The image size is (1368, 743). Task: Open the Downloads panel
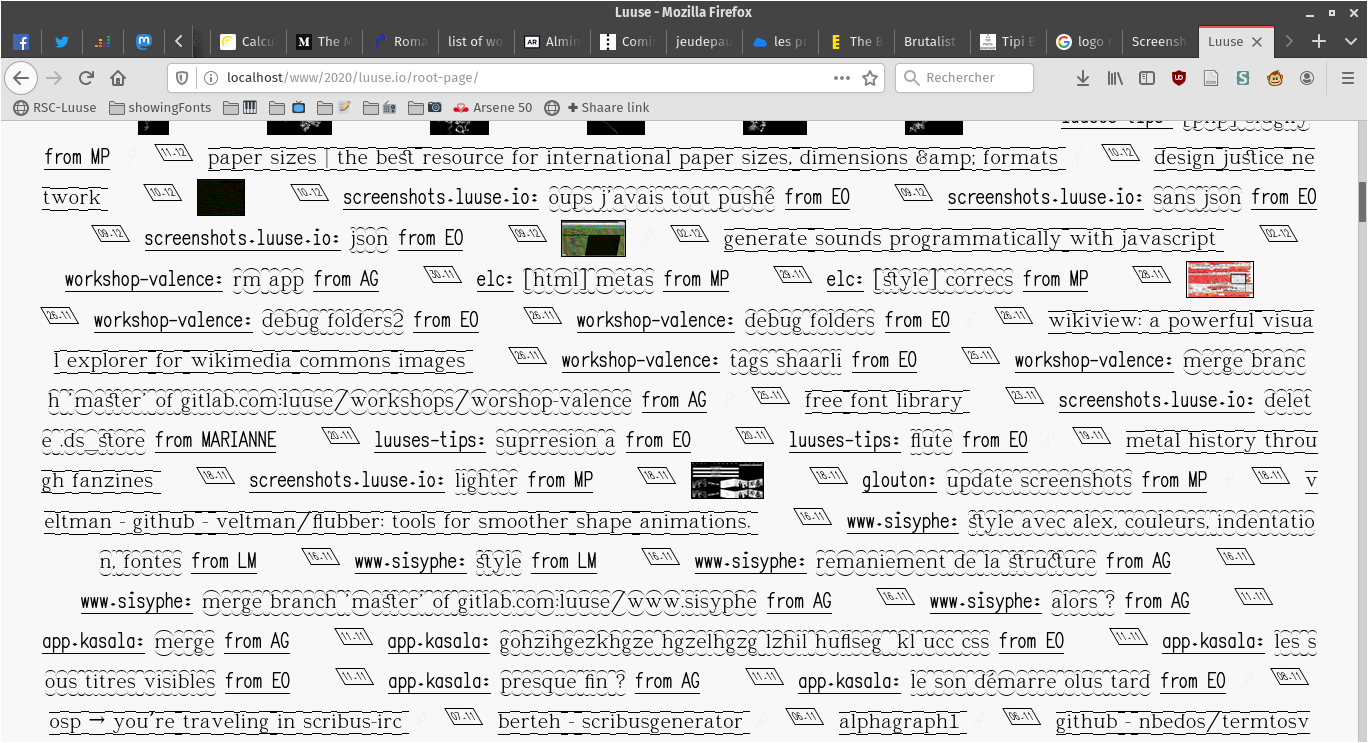pos(1083,78)
